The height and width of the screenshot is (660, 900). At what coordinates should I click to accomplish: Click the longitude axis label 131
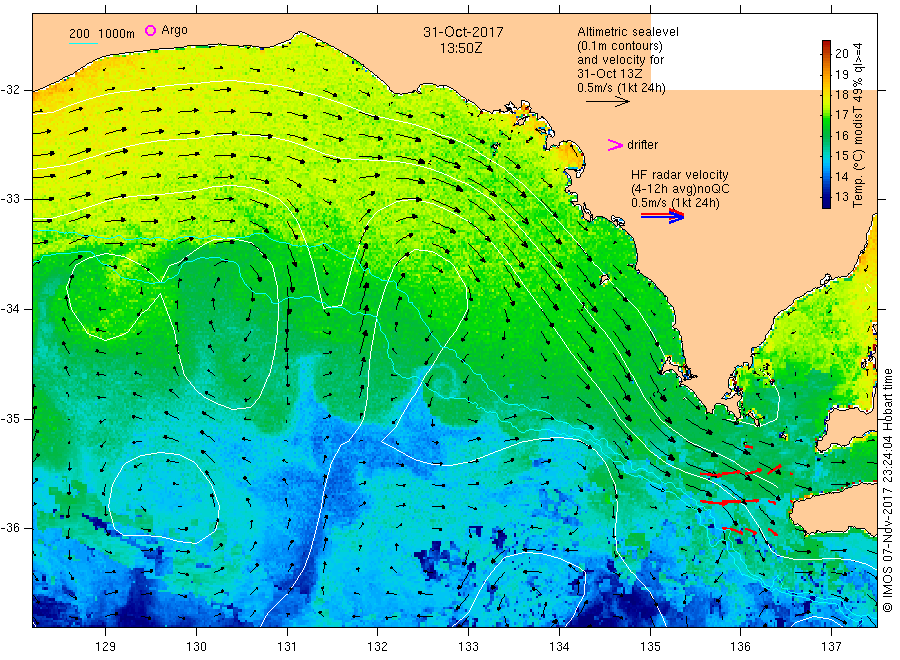coord(287,646)
